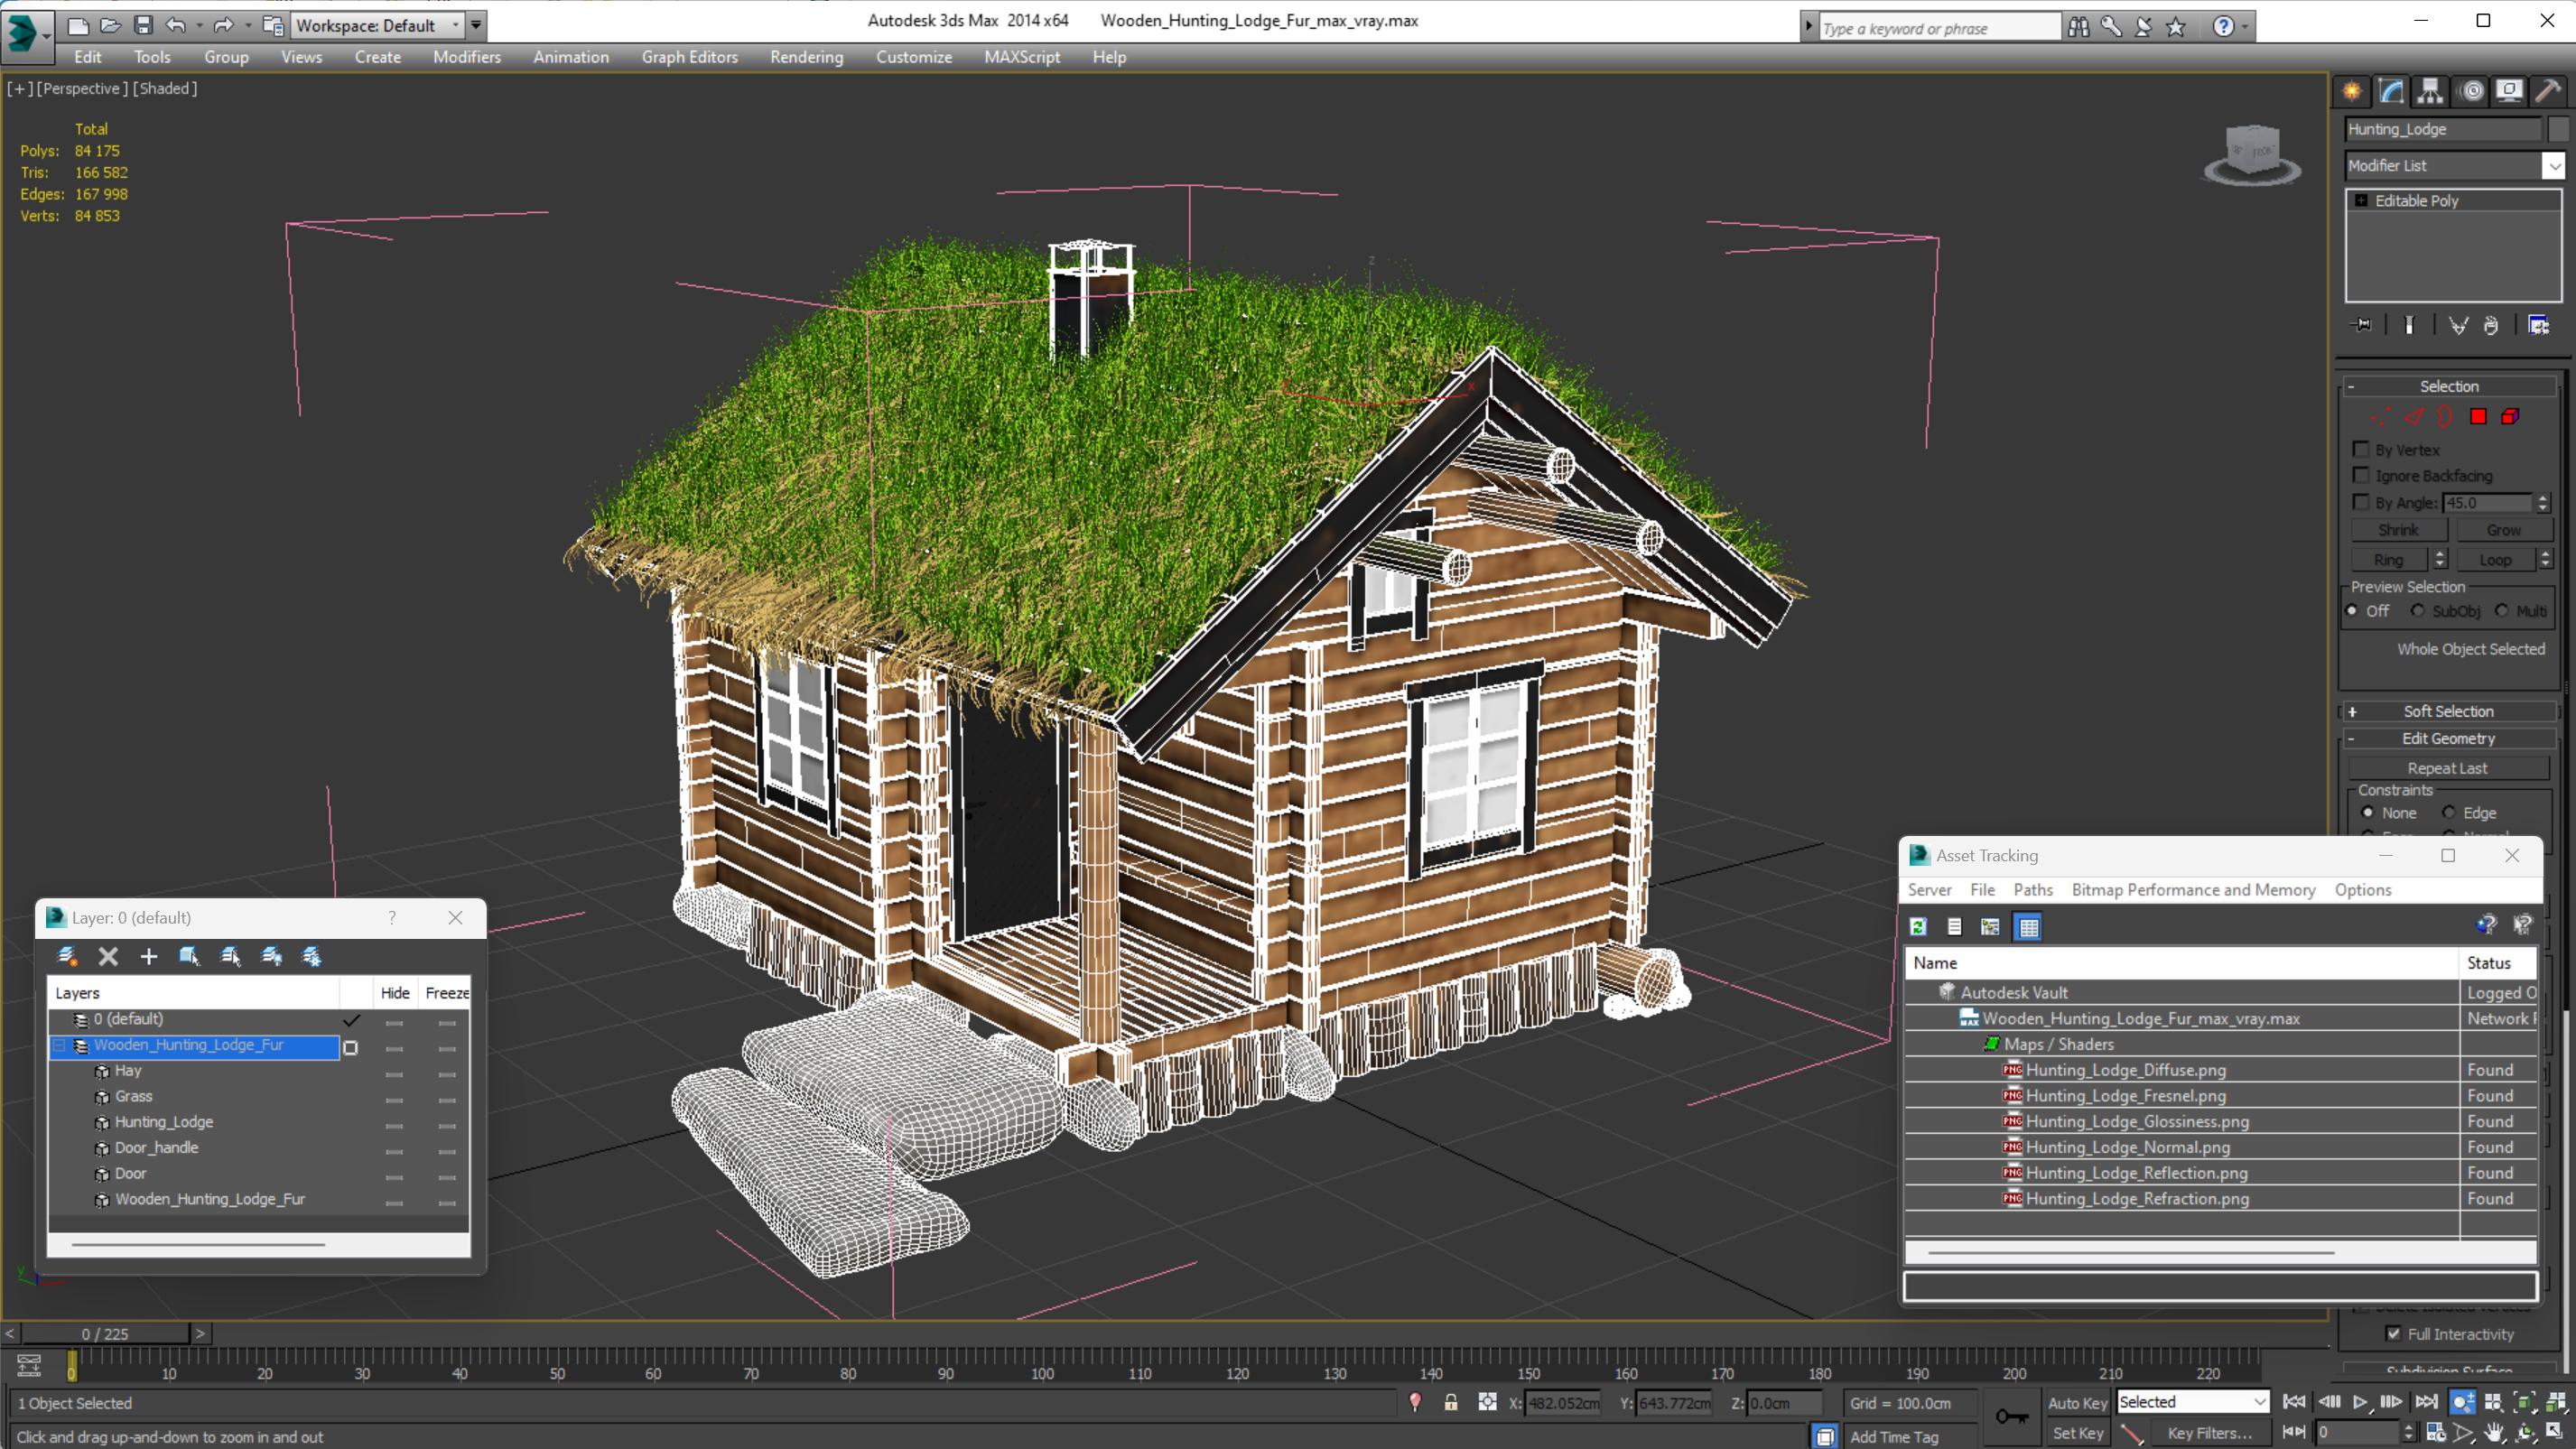Click the Repeat Last button
Viewport: 2576px width, 1449px height.
pos(2447,768)
